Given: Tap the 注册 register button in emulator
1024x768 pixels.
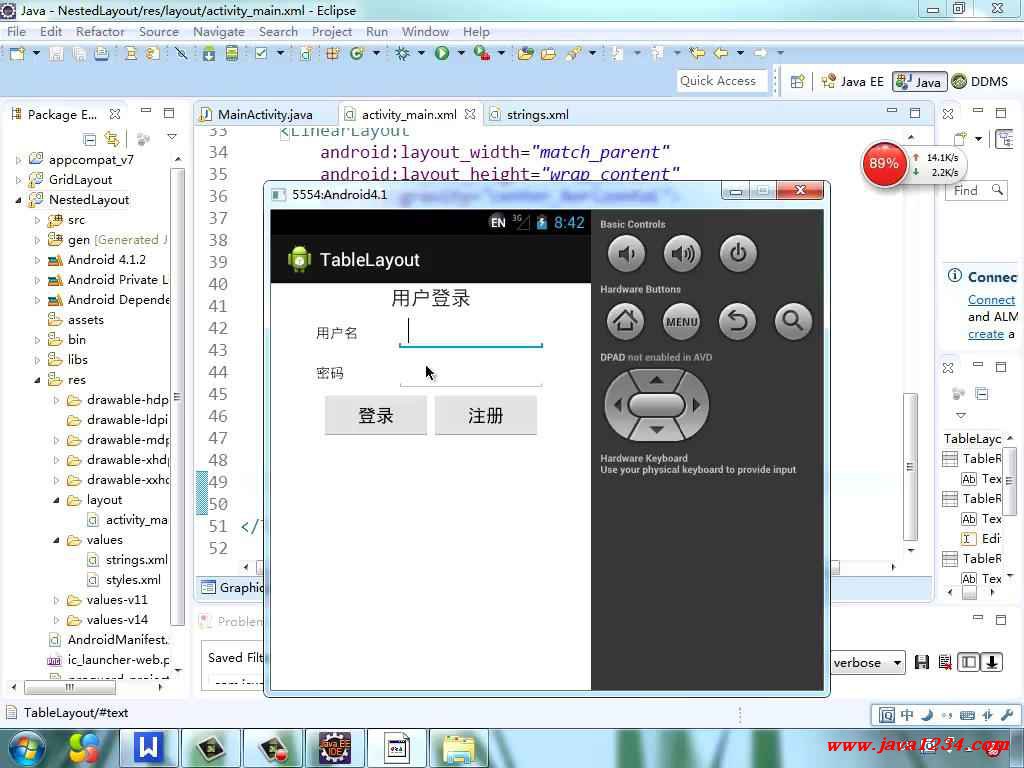Looking at the screenshot, I should 486,415.
